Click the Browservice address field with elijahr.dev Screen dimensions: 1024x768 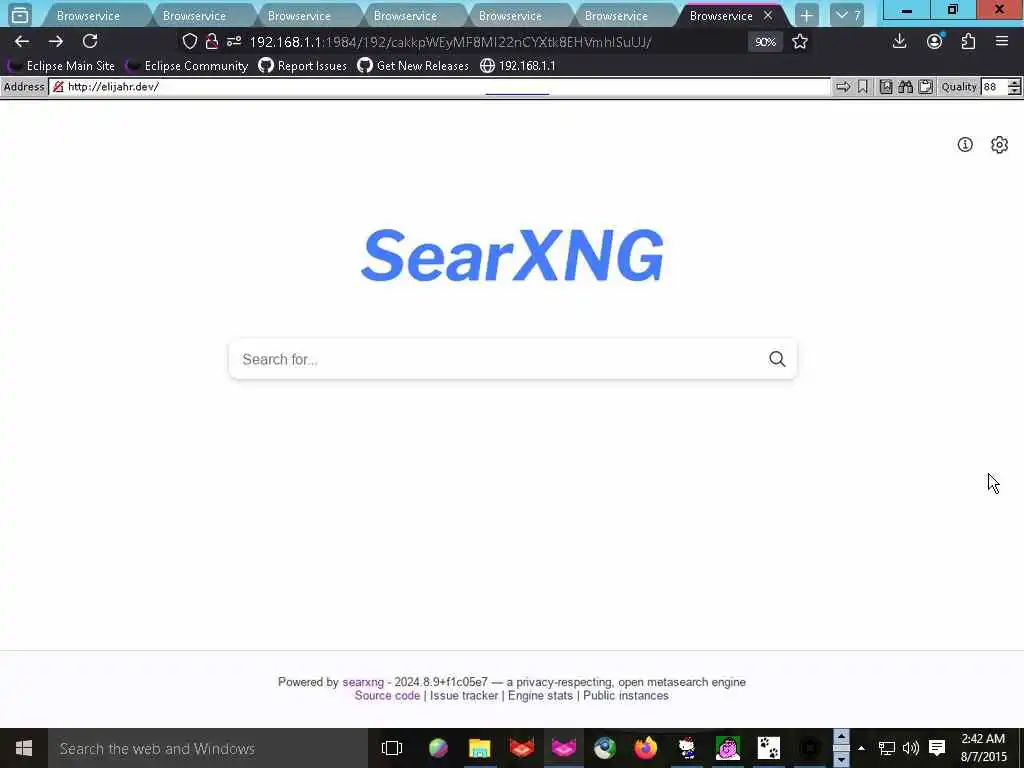point(440,87)
